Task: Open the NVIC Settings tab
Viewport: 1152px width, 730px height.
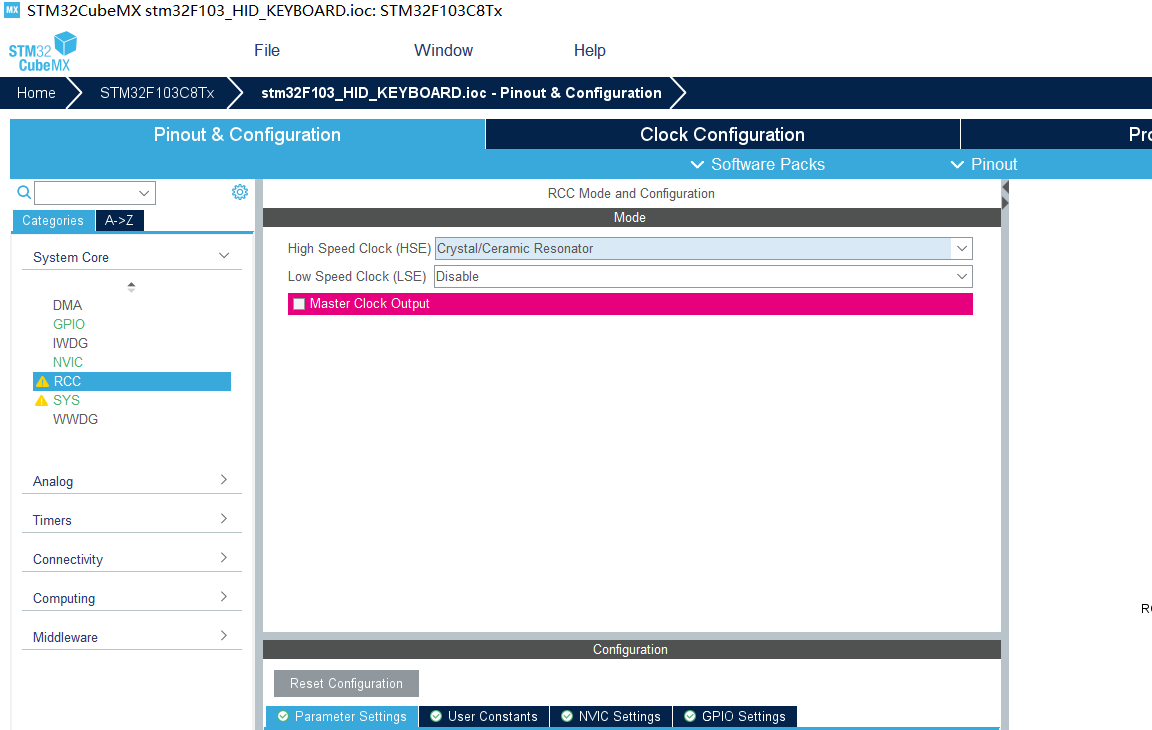Action: point(611,716)
